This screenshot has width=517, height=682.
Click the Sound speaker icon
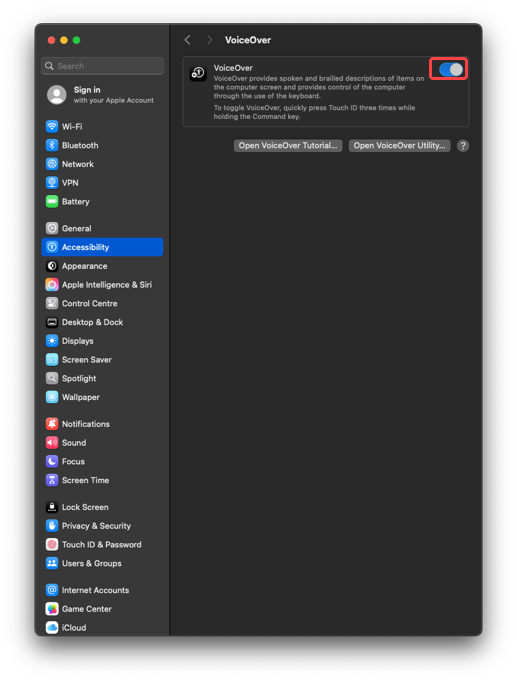pyautogui.click(x=52, y=443)
